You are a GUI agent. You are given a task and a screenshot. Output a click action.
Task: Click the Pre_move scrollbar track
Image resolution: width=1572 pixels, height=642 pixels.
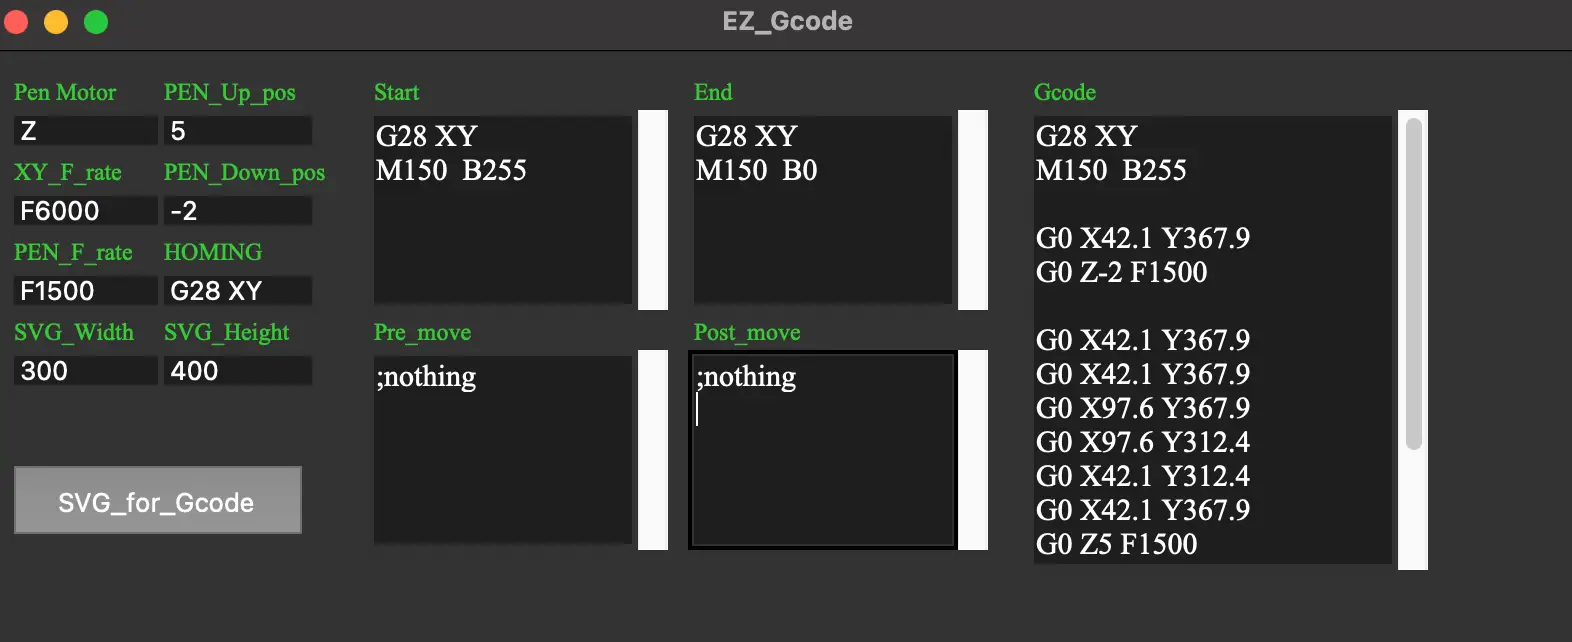click(x=653, y=450)
